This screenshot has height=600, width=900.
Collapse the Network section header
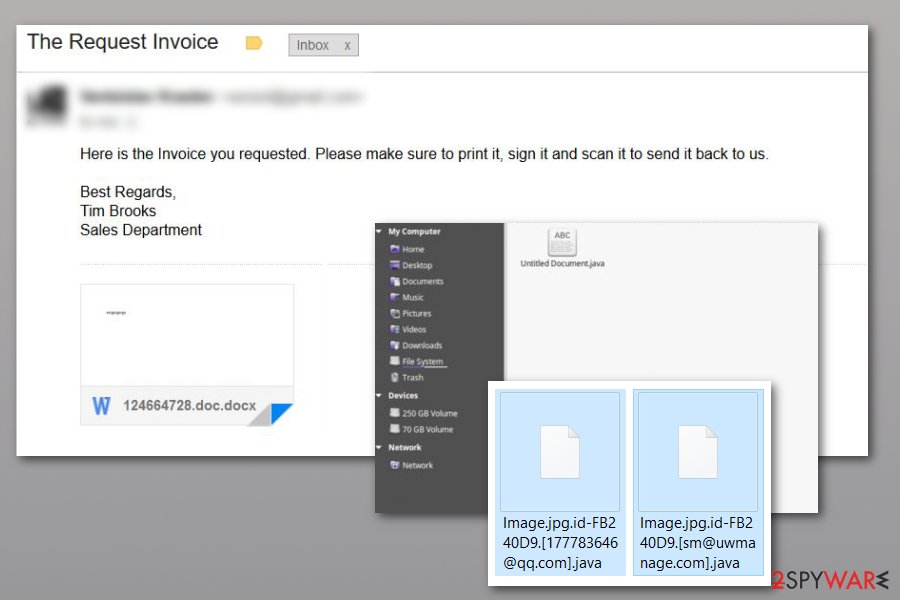pyautogui.click(x=379, y=447)
